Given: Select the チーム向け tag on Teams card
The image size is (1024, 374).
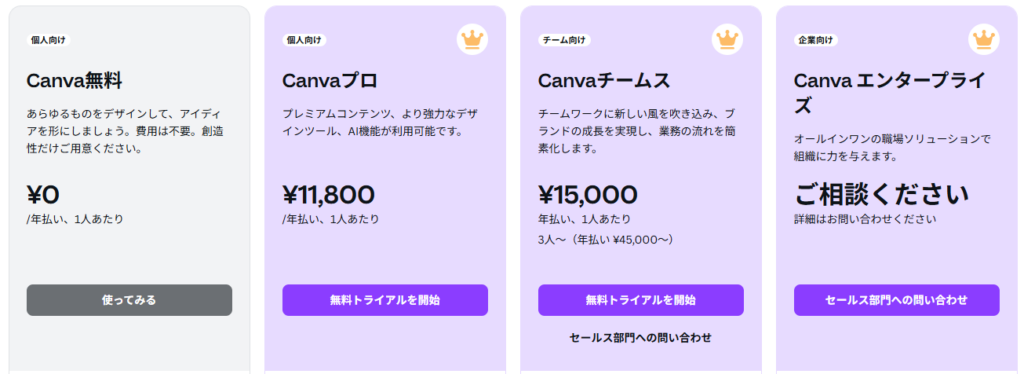Looking at the screenshot, I should [x=564, y=40].
